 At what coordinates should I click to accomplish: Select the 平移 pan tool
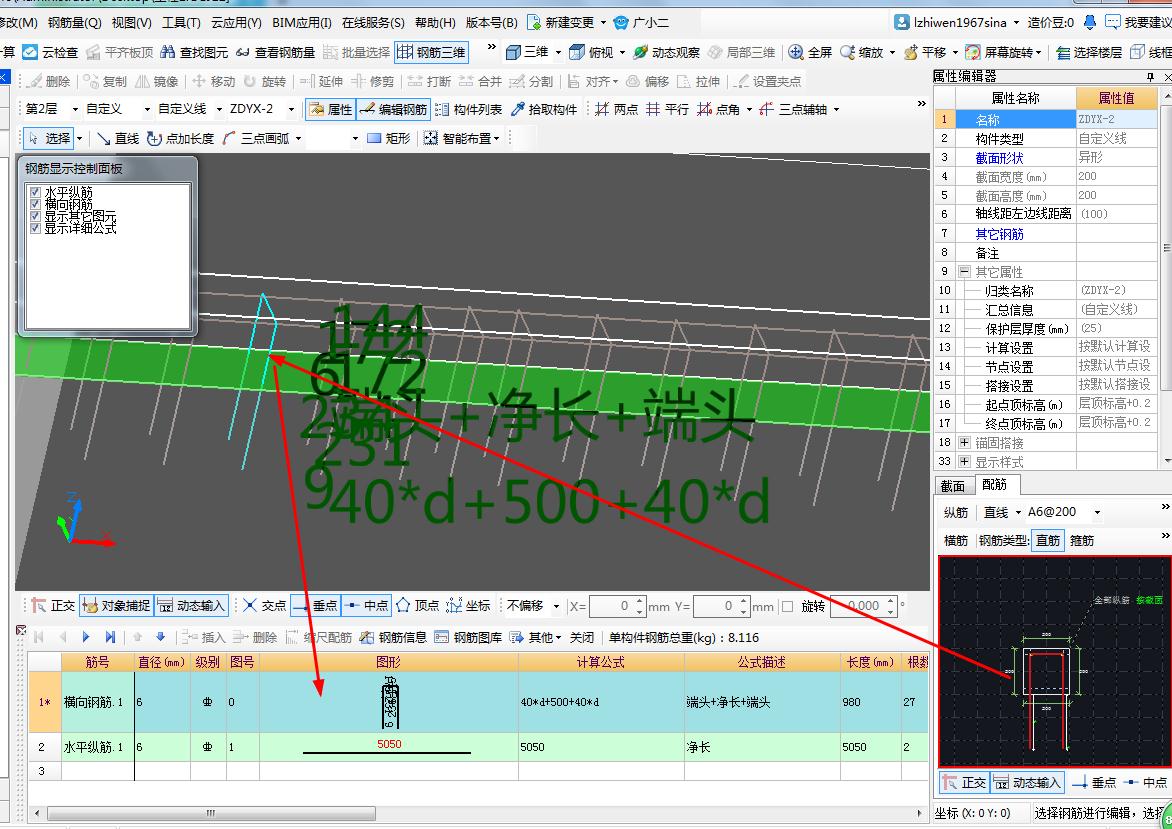pyautogui.click(x=925, y=52)
